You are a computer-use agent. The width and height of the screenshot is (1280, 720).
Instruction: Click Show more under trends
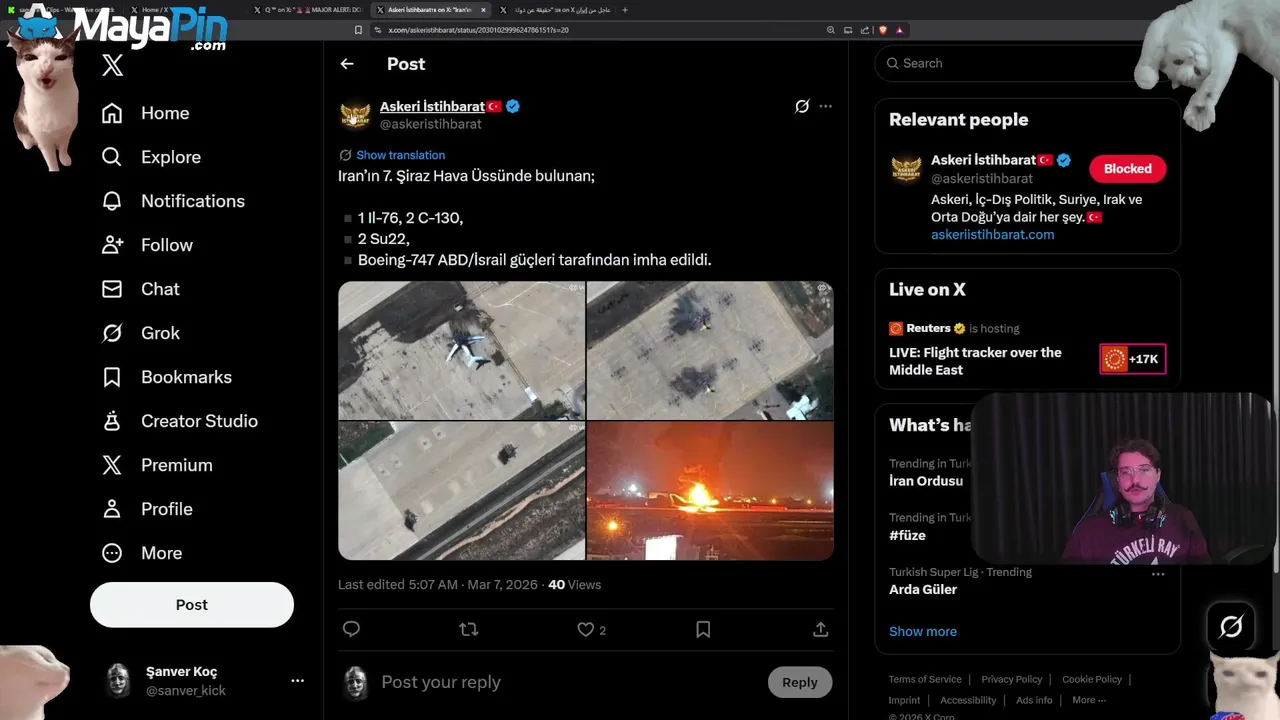(923, 631)
